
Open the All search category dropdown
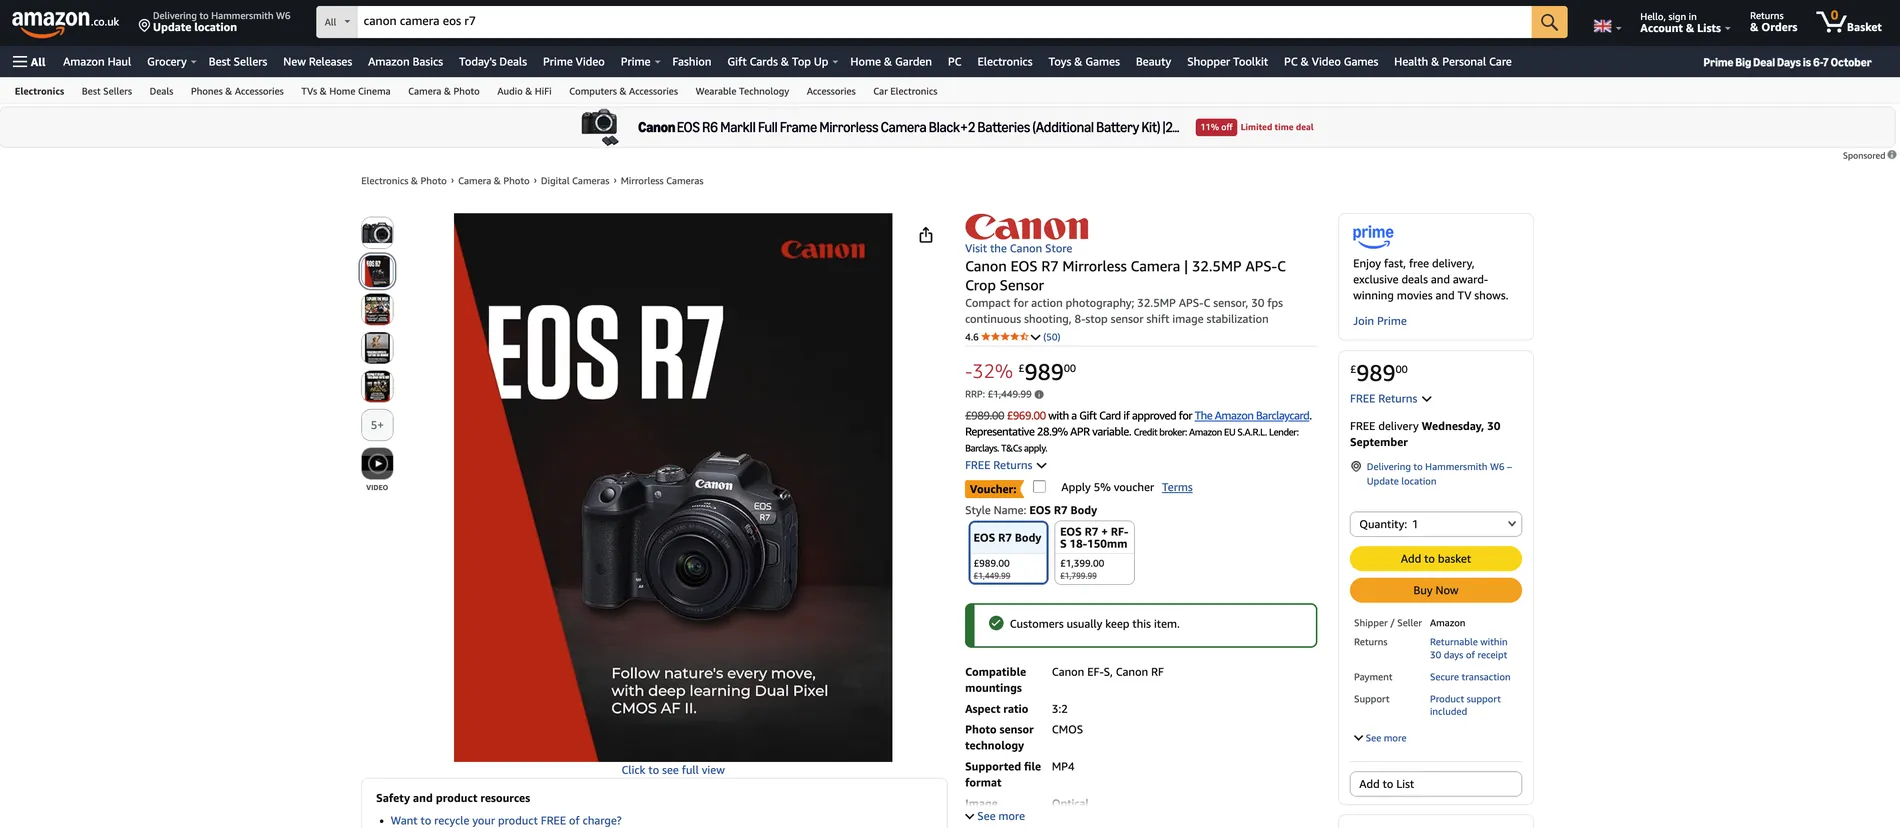click(x=337, y=22)
